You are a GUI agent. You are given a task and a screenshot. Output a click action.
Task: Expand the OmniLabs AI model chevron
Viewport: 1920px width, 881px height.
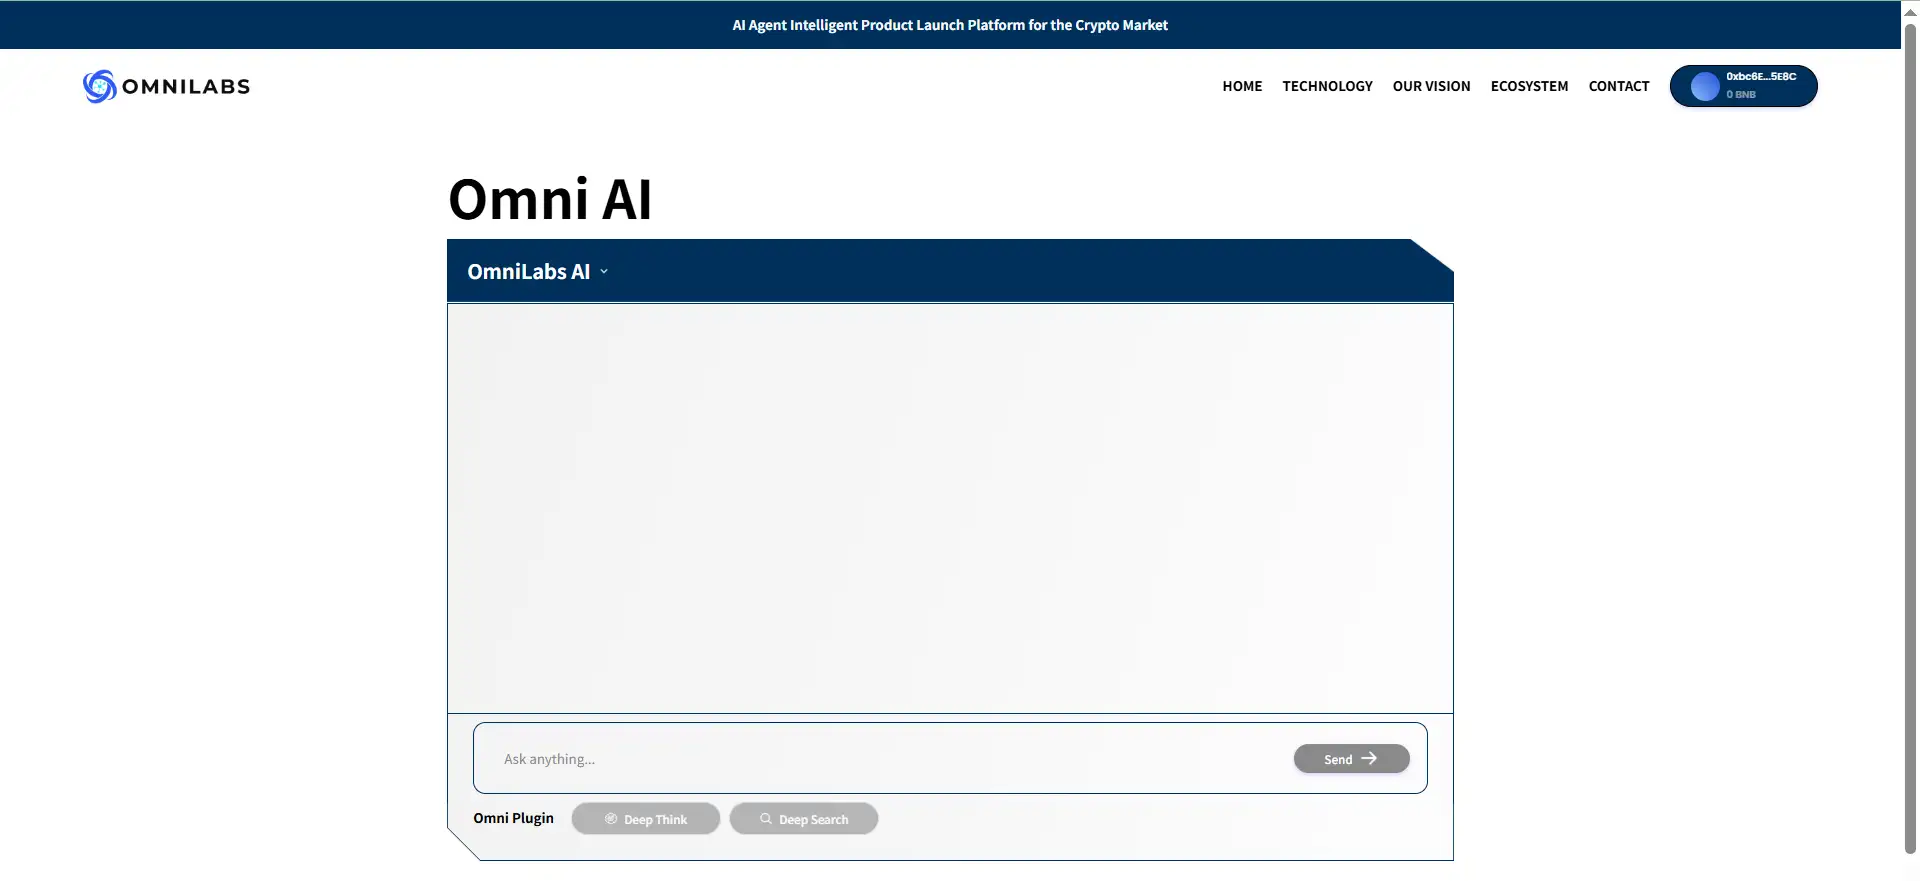point(604,272)
